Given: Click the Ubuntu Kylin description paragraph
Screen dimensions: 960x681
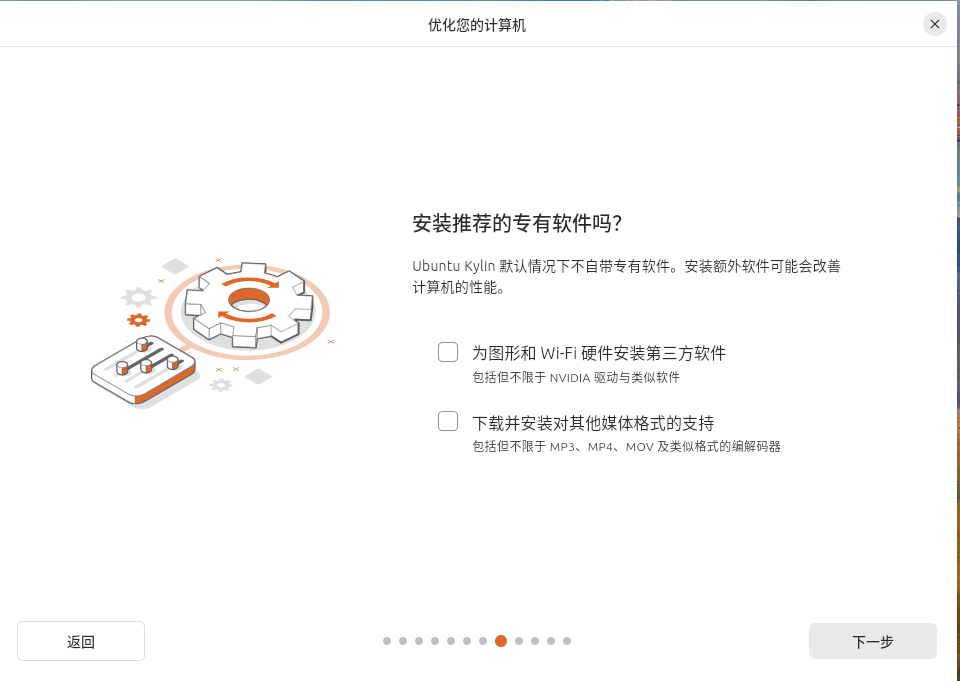Looking at the screenshot, I should [x=626, y=277].
